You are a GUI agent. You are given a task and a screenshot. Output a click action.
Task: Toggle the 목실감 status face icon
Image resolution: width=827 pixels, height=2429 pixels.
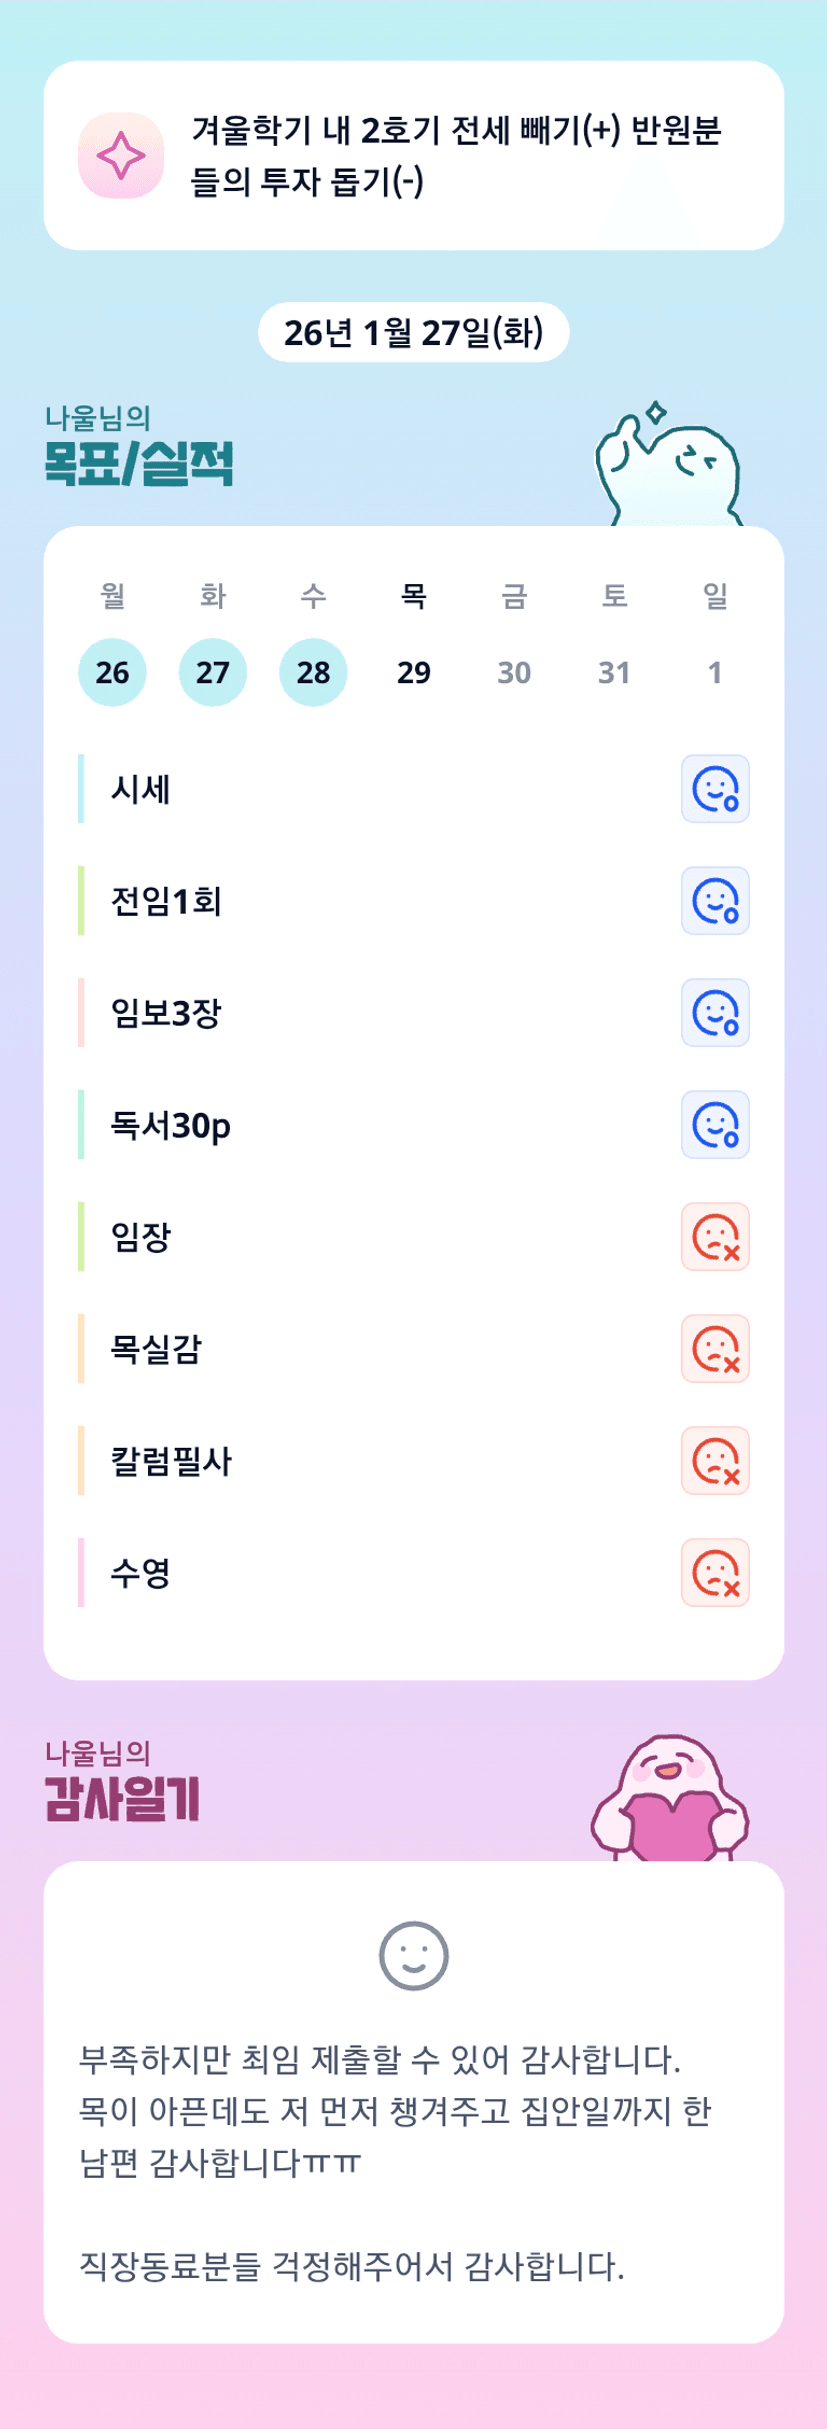point(715,1349)
